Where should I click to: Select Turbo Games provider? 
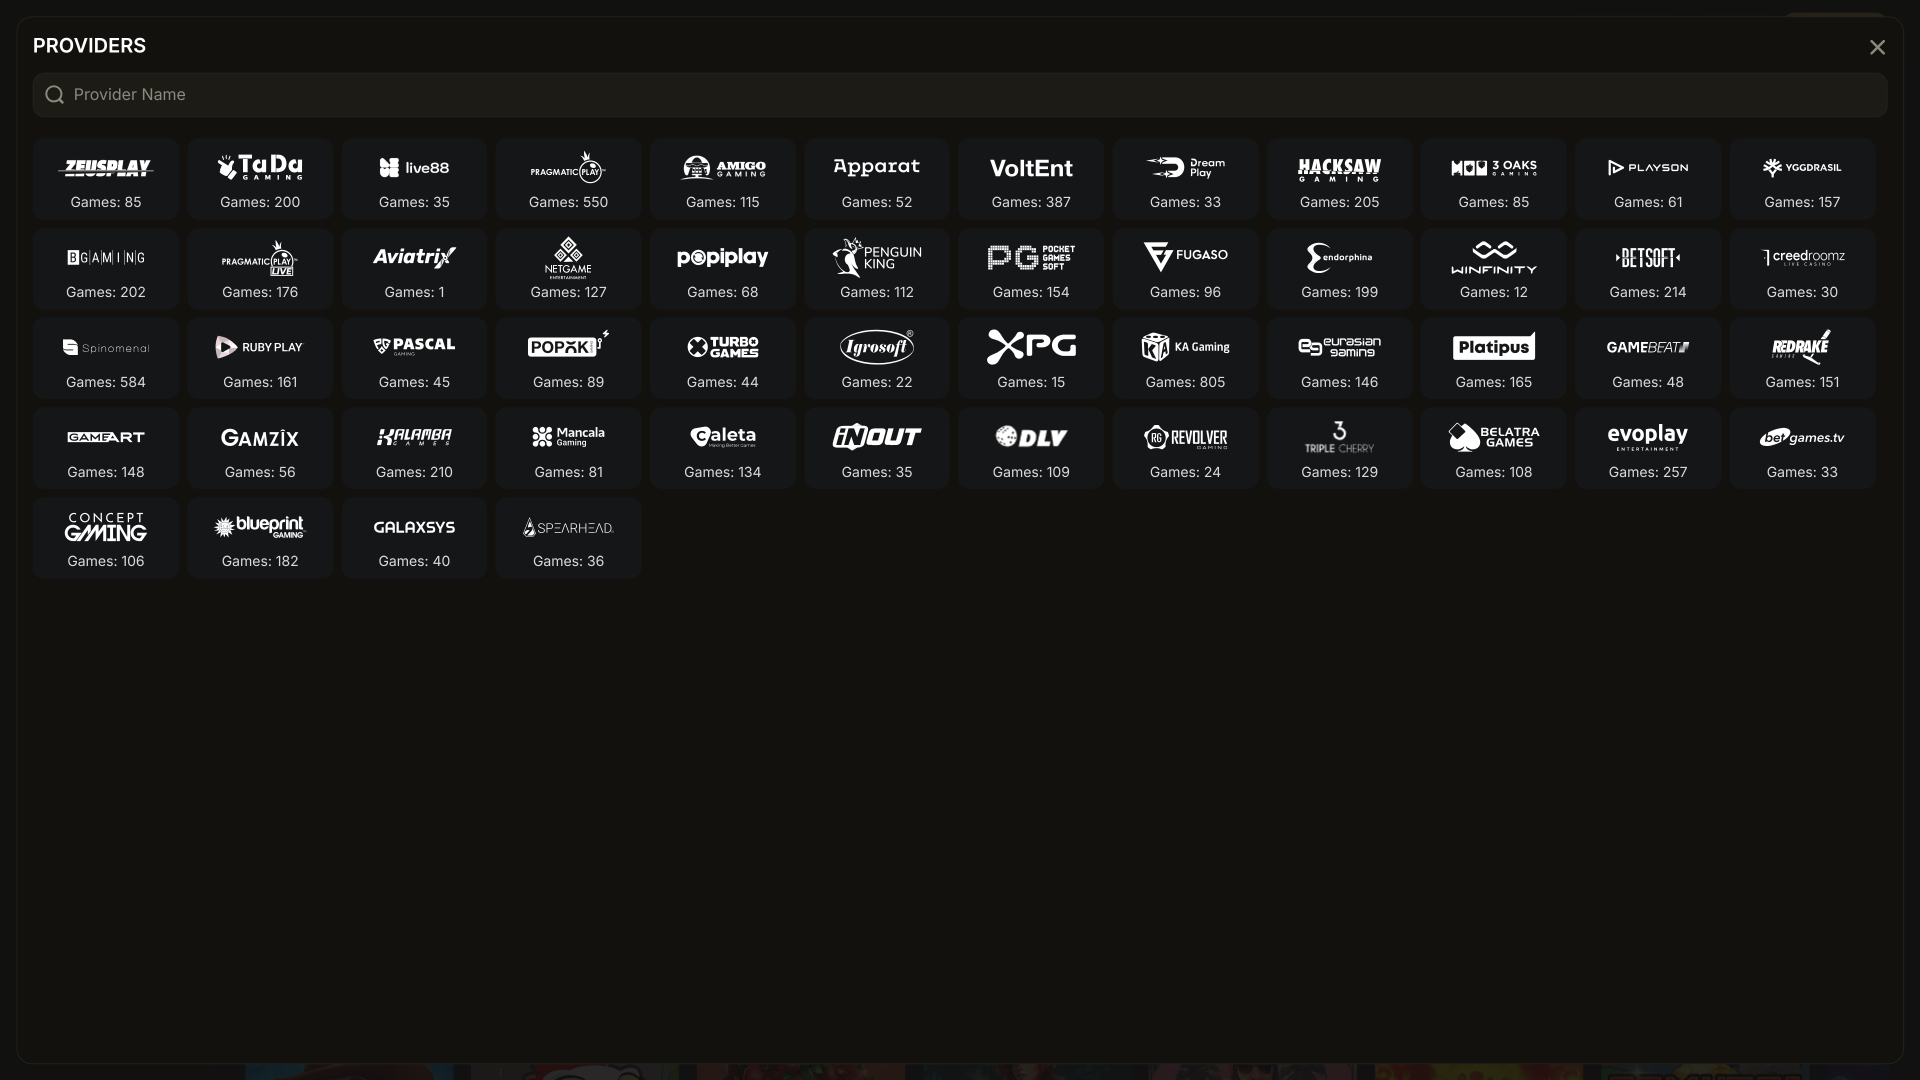click(x=723, y=359)
